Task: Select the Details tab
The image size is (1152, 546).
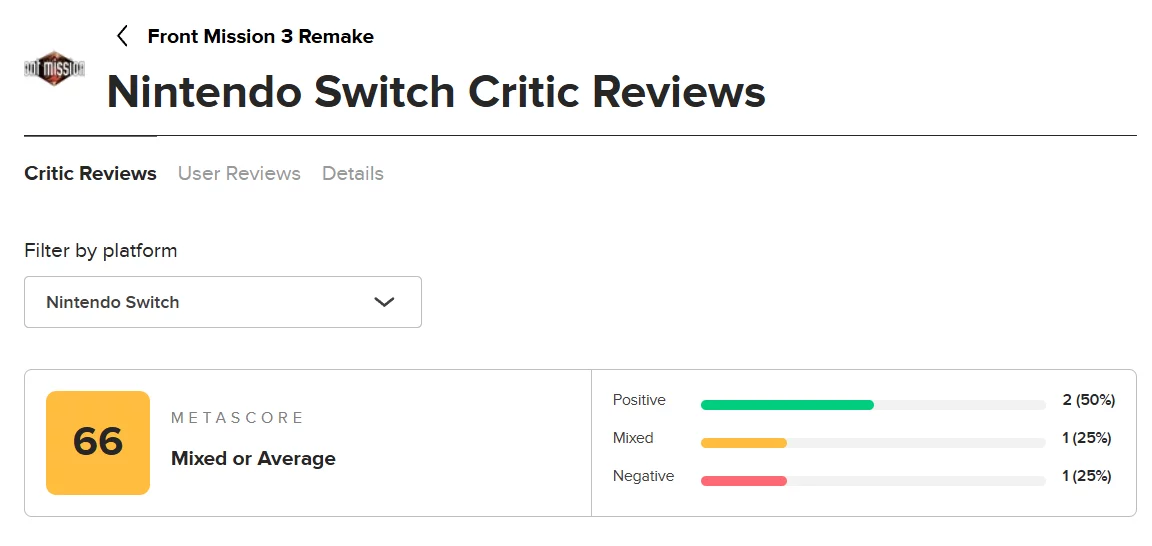Action: [x=353, y=174]
